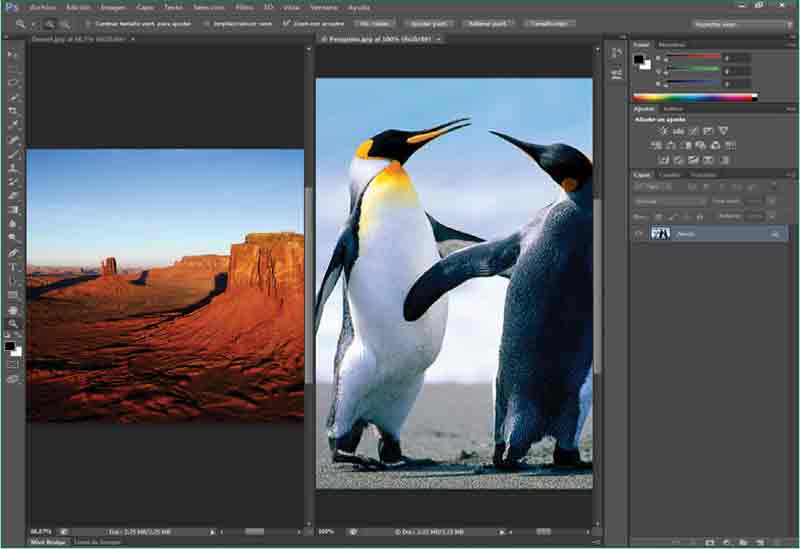Screen dimensions: 800x549
Task: Toggle visibility of the Fondo layer
Action: coord(639,233)
